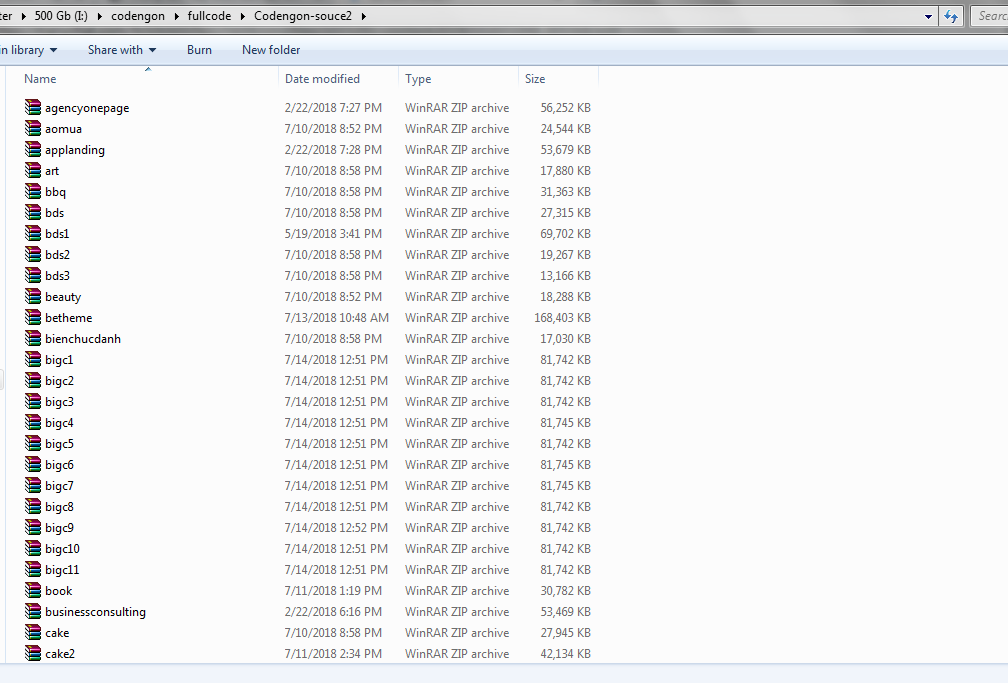This screenshot has height=683, width=1008.
Task: Click the bds1 archive icon
Action: click(x=33, y=233)
